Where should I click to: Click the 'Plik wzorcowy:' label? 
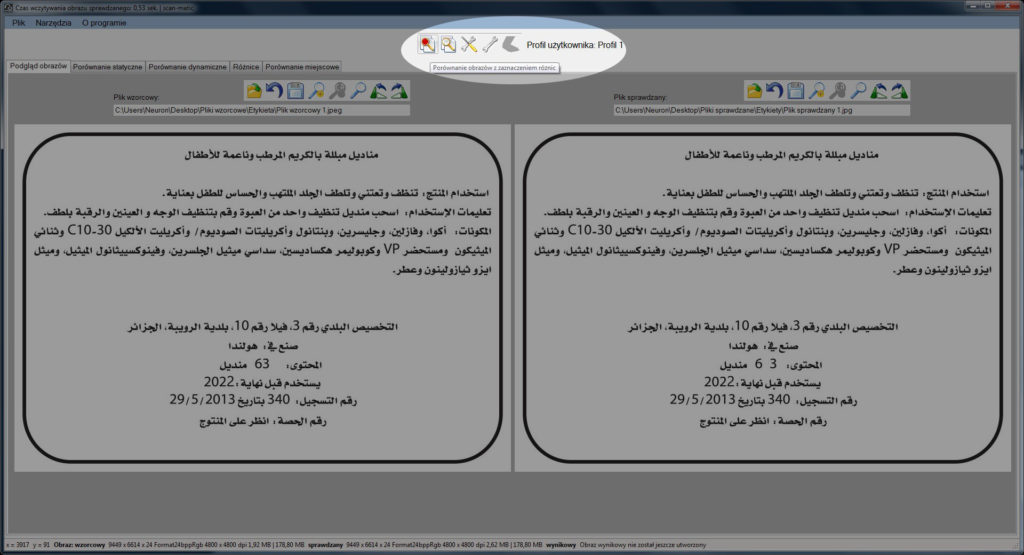pyautogui.click(x=136, y=97)
